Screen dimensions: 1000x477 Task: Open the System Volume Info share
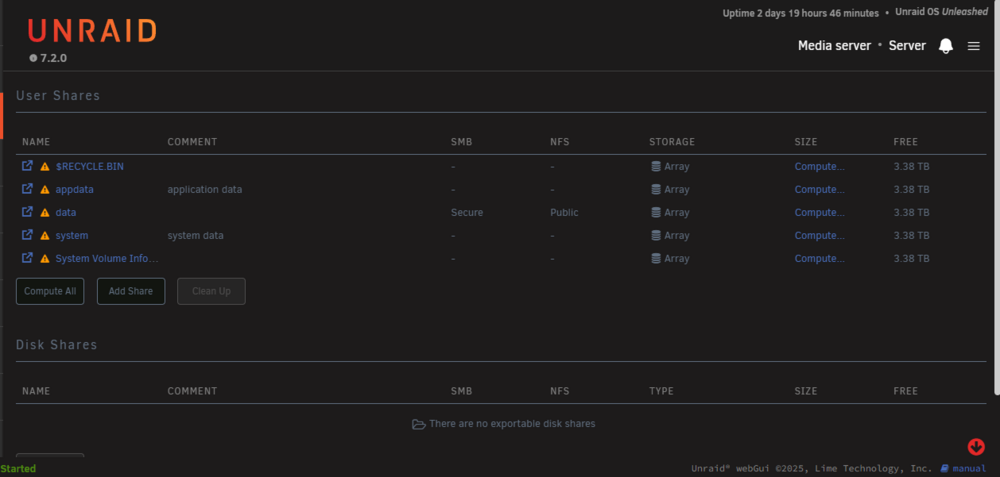coord(107,258)
